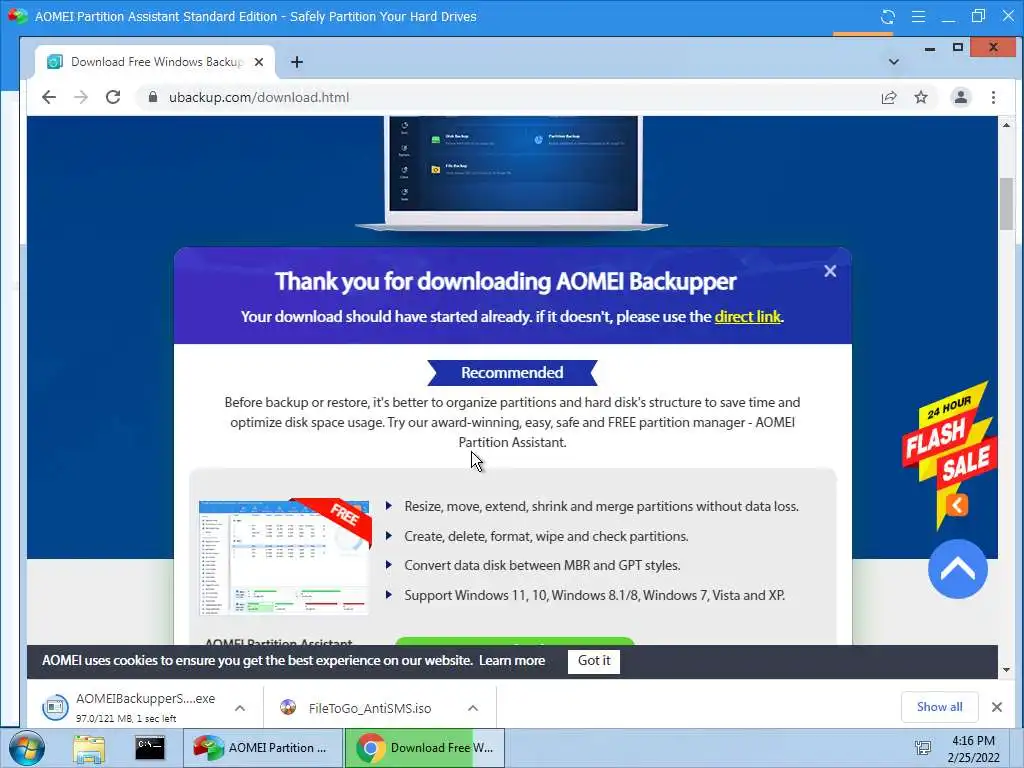This screenshot has height=768, width=1024.
Task: Switch to AOMEI Partition taskbar window
Action: click(x=263, y=748)
